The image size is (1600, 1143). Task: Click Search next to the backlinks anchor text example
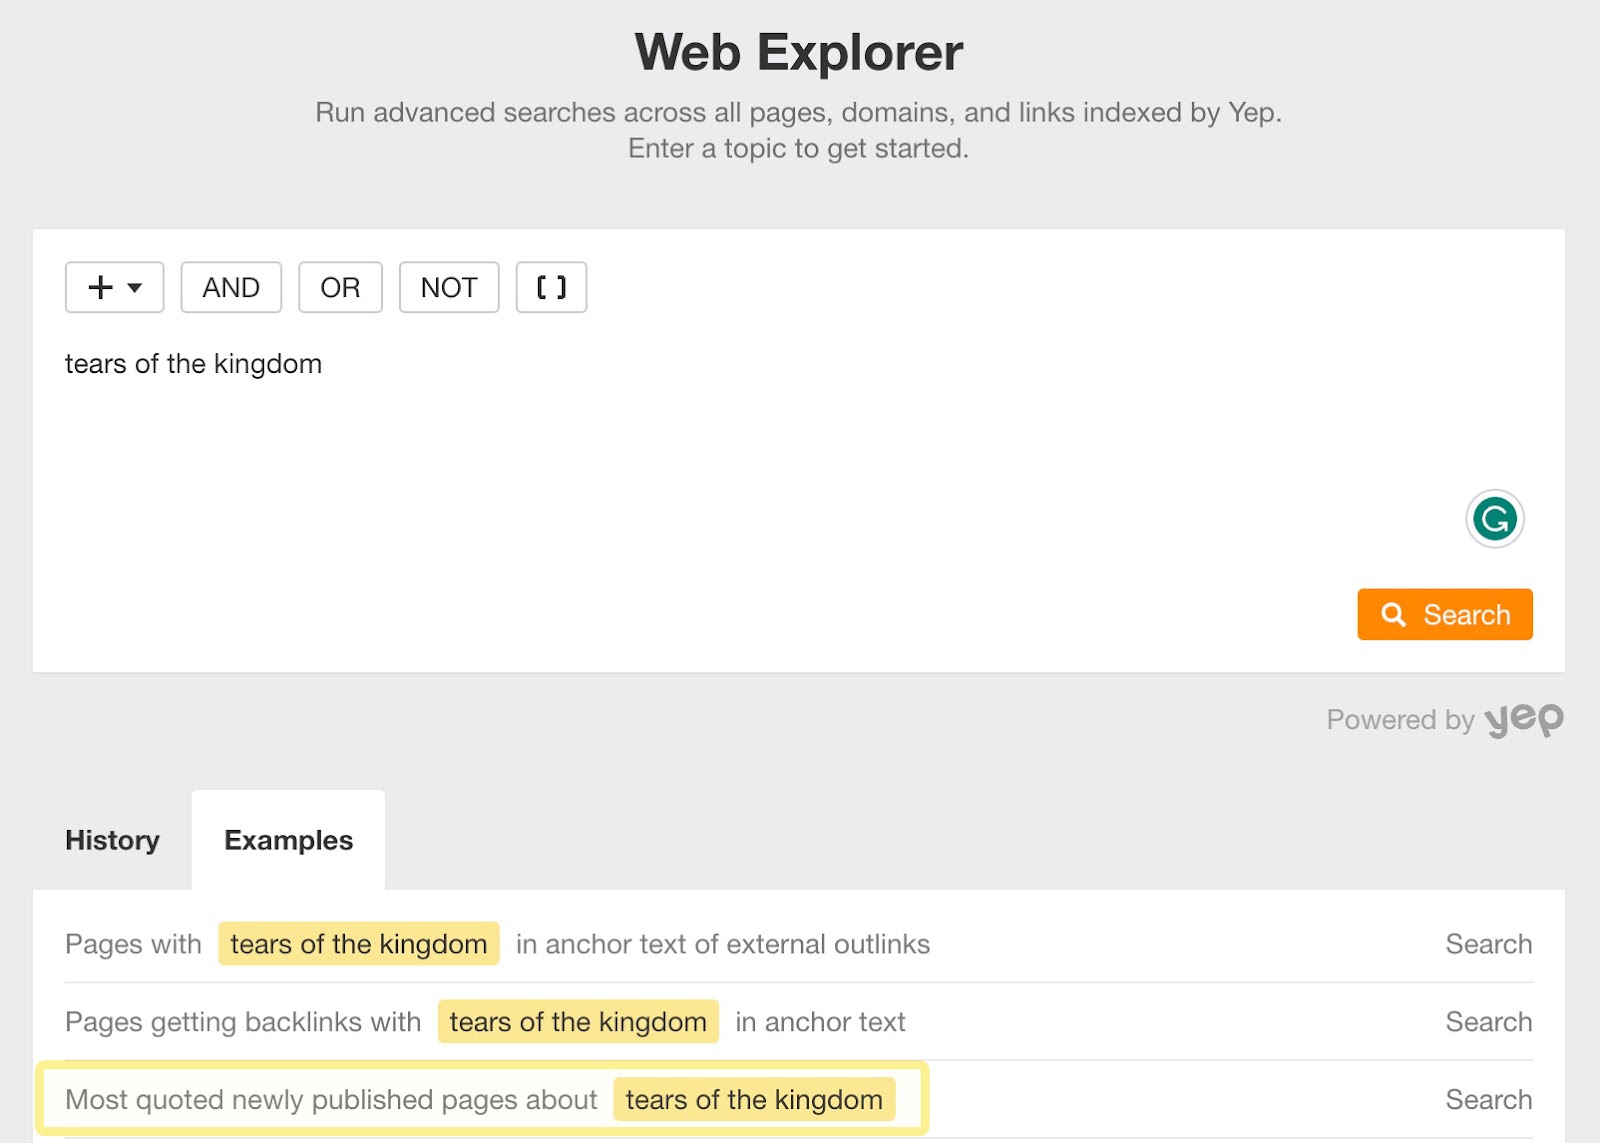(x=1488, y=1021)
